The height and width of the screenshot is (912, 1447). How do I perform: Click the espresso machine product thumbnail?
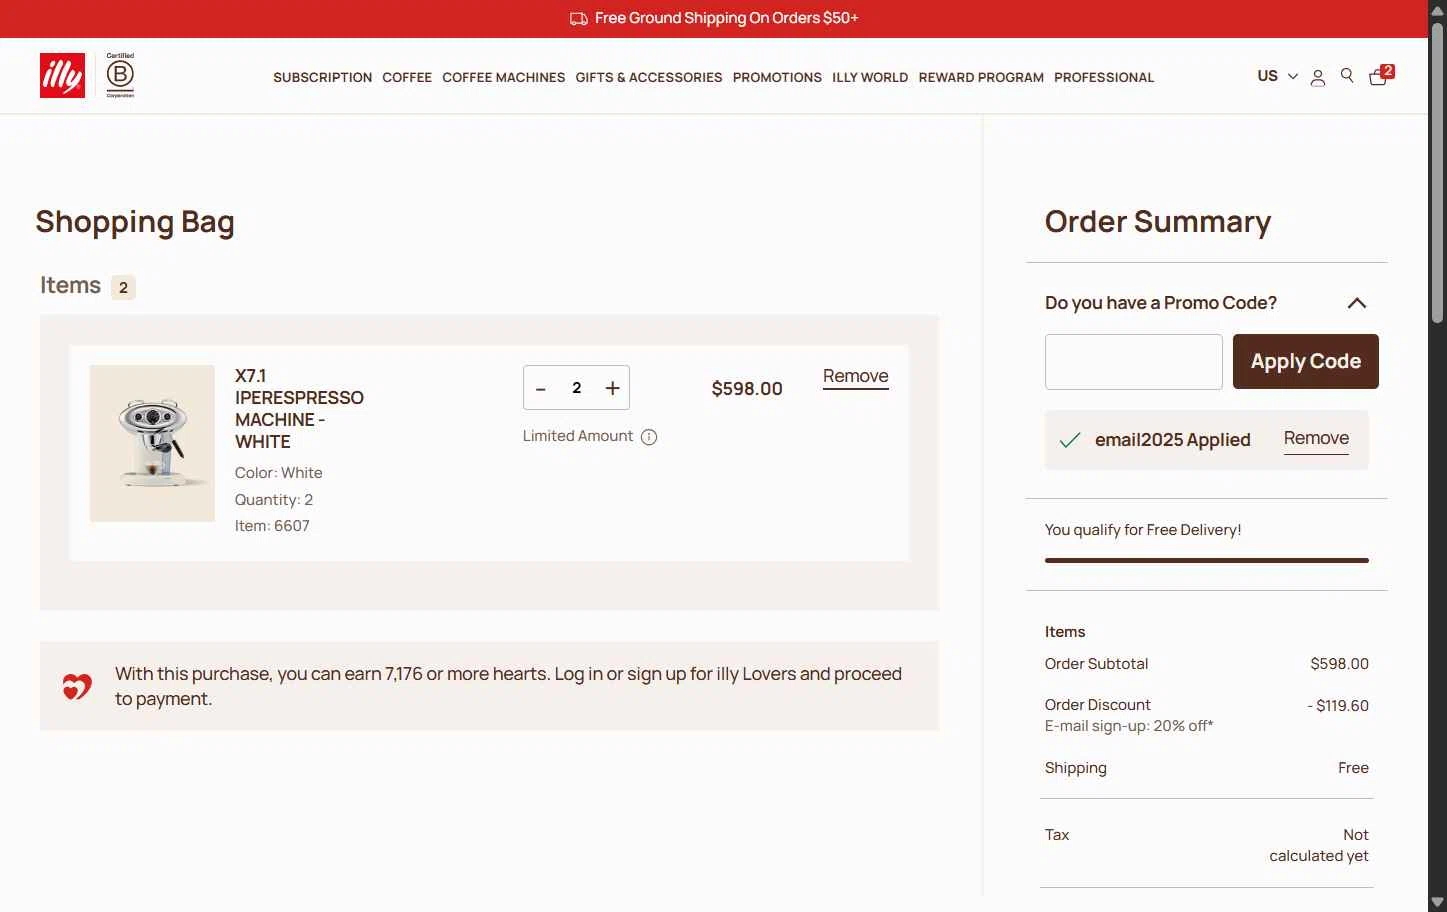152,443
